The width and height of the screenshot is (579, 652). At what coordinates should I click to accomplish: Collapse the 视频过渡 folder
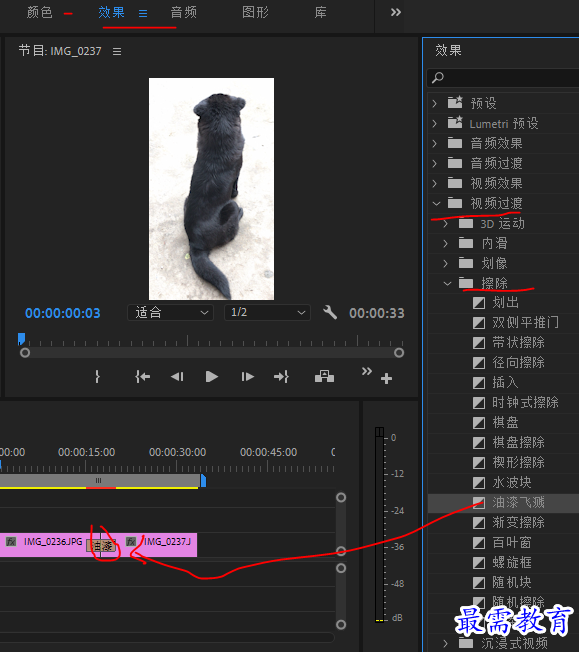(x=436, y=203)
